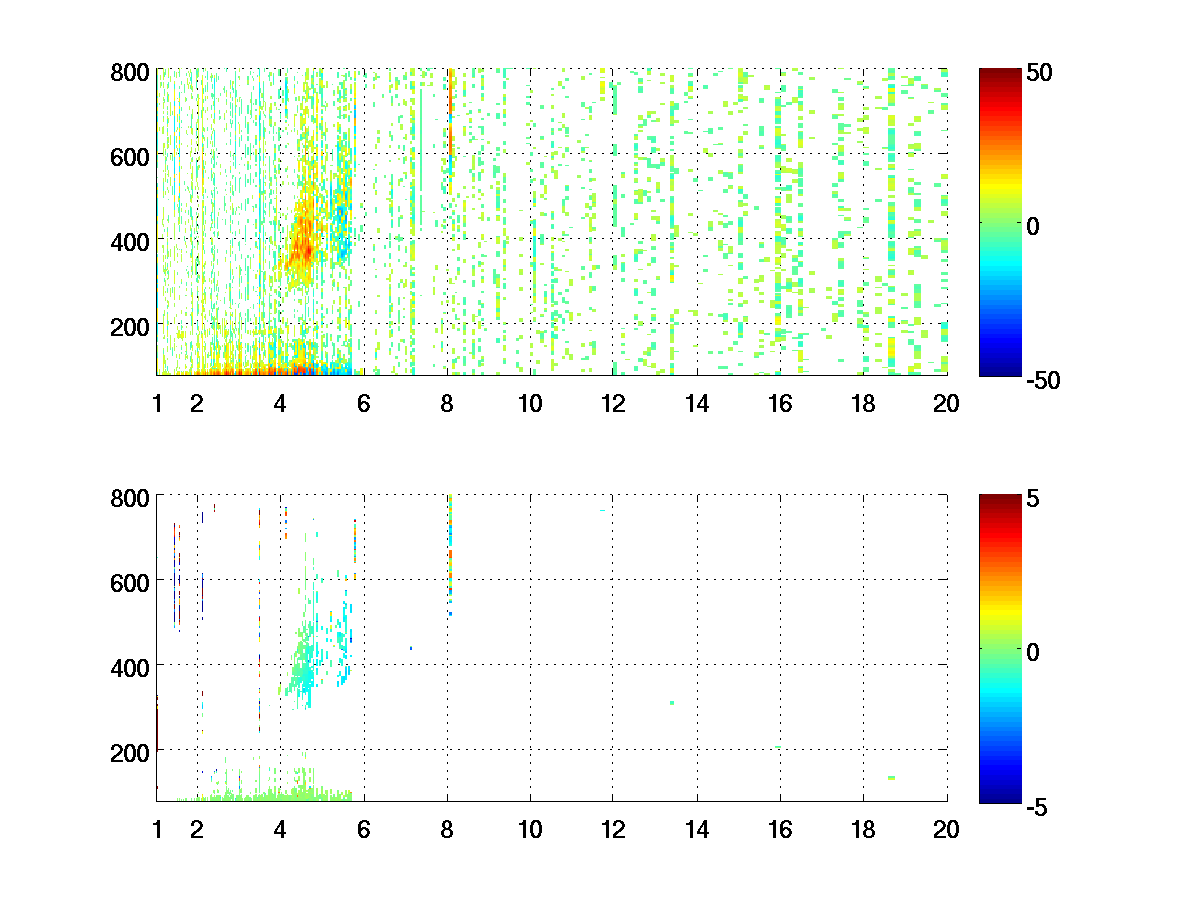Click the lower plot's x-axis tick 6
Screen dimensions: 1200x900
(363, 829)
